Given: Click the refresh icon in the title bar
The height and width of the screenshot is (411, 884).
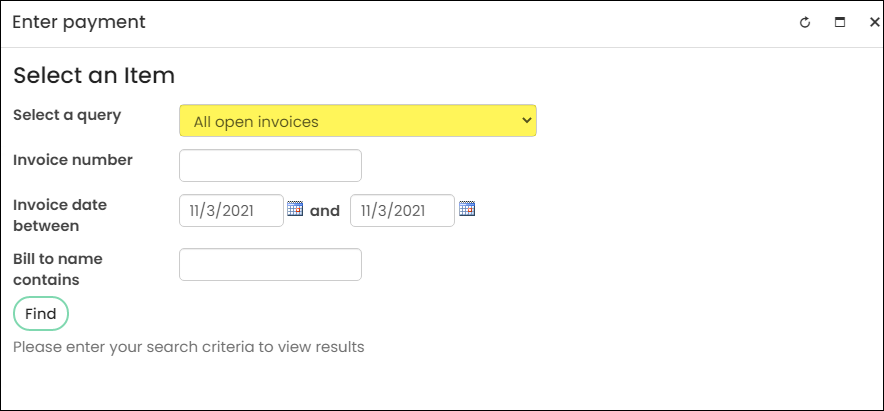Looking at the screenshot, I should [805, 23].
